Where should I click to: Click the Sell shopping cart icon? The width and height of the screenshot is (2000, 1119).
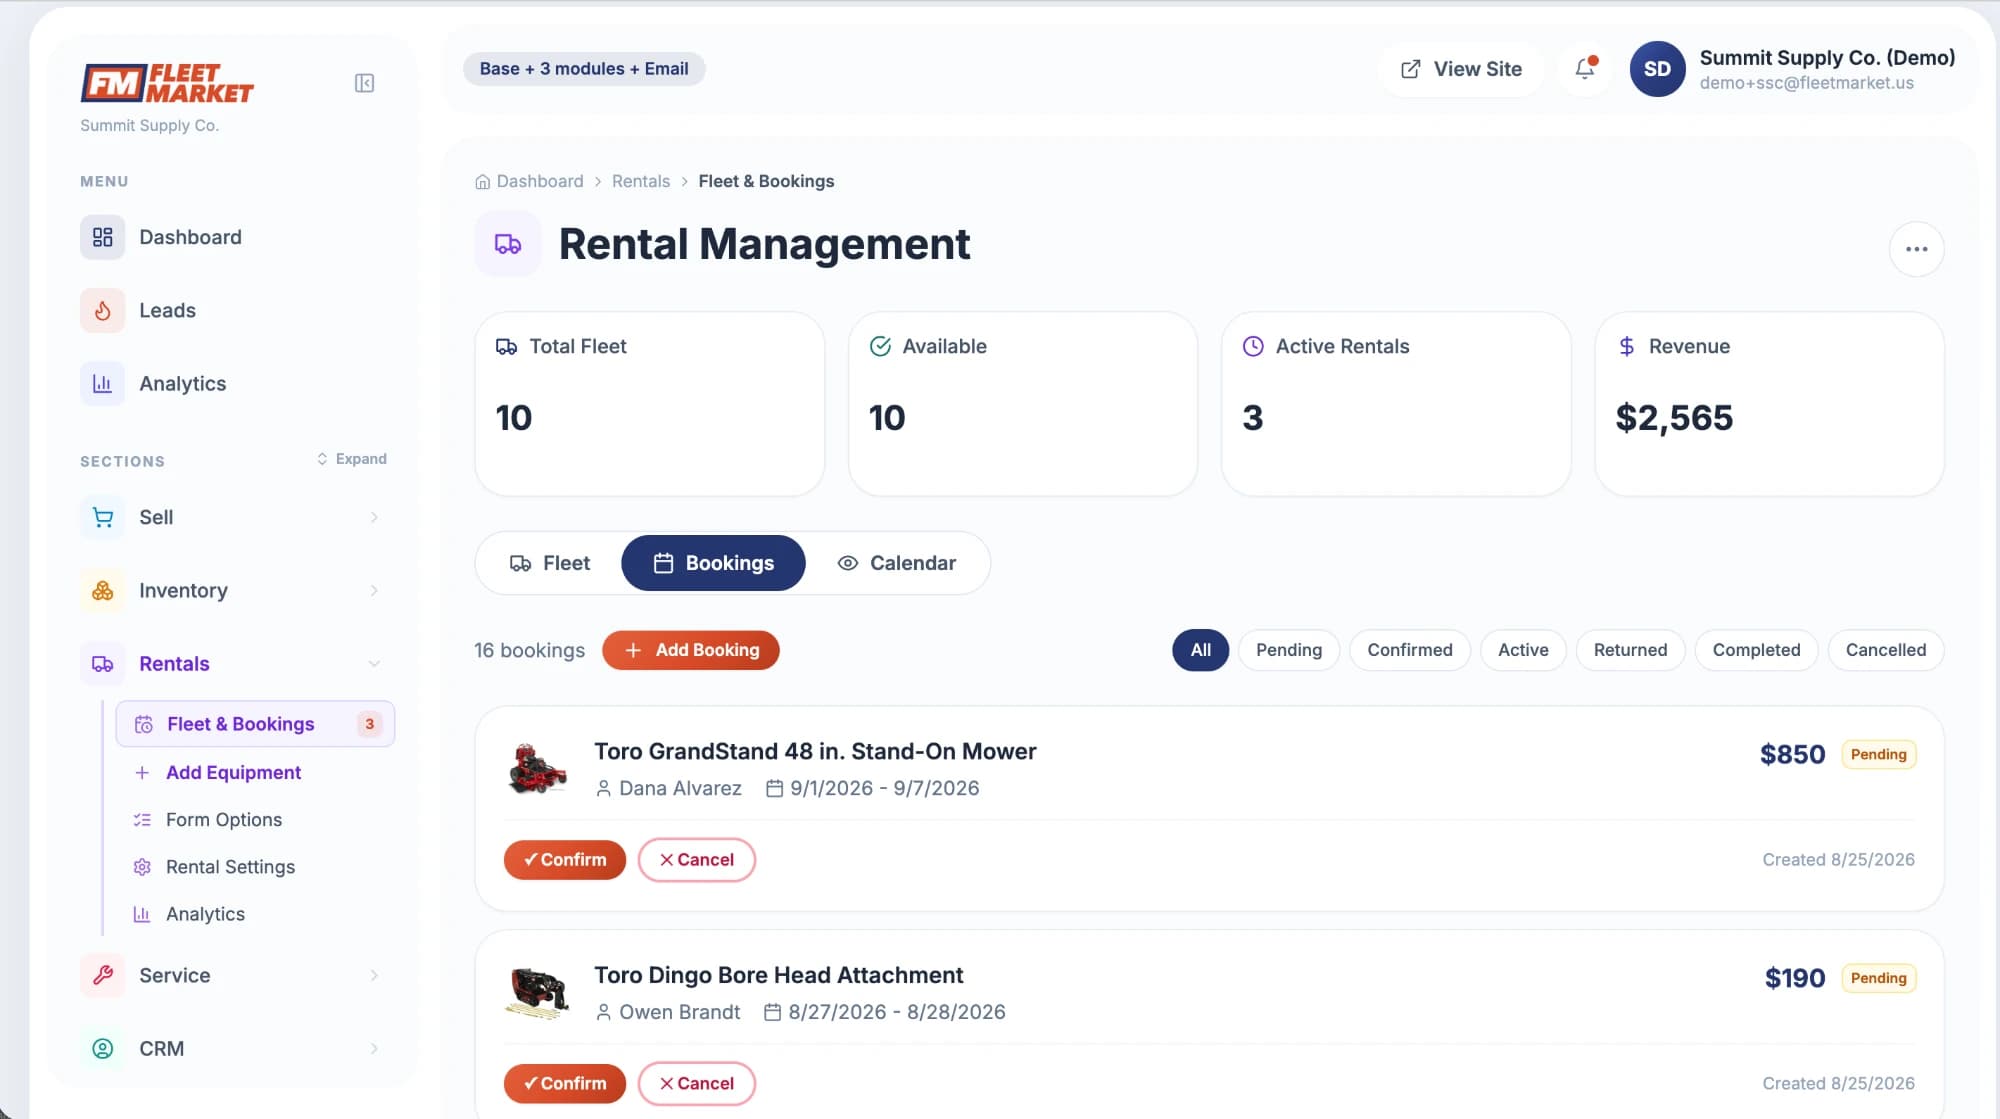[x=102, y=517]
